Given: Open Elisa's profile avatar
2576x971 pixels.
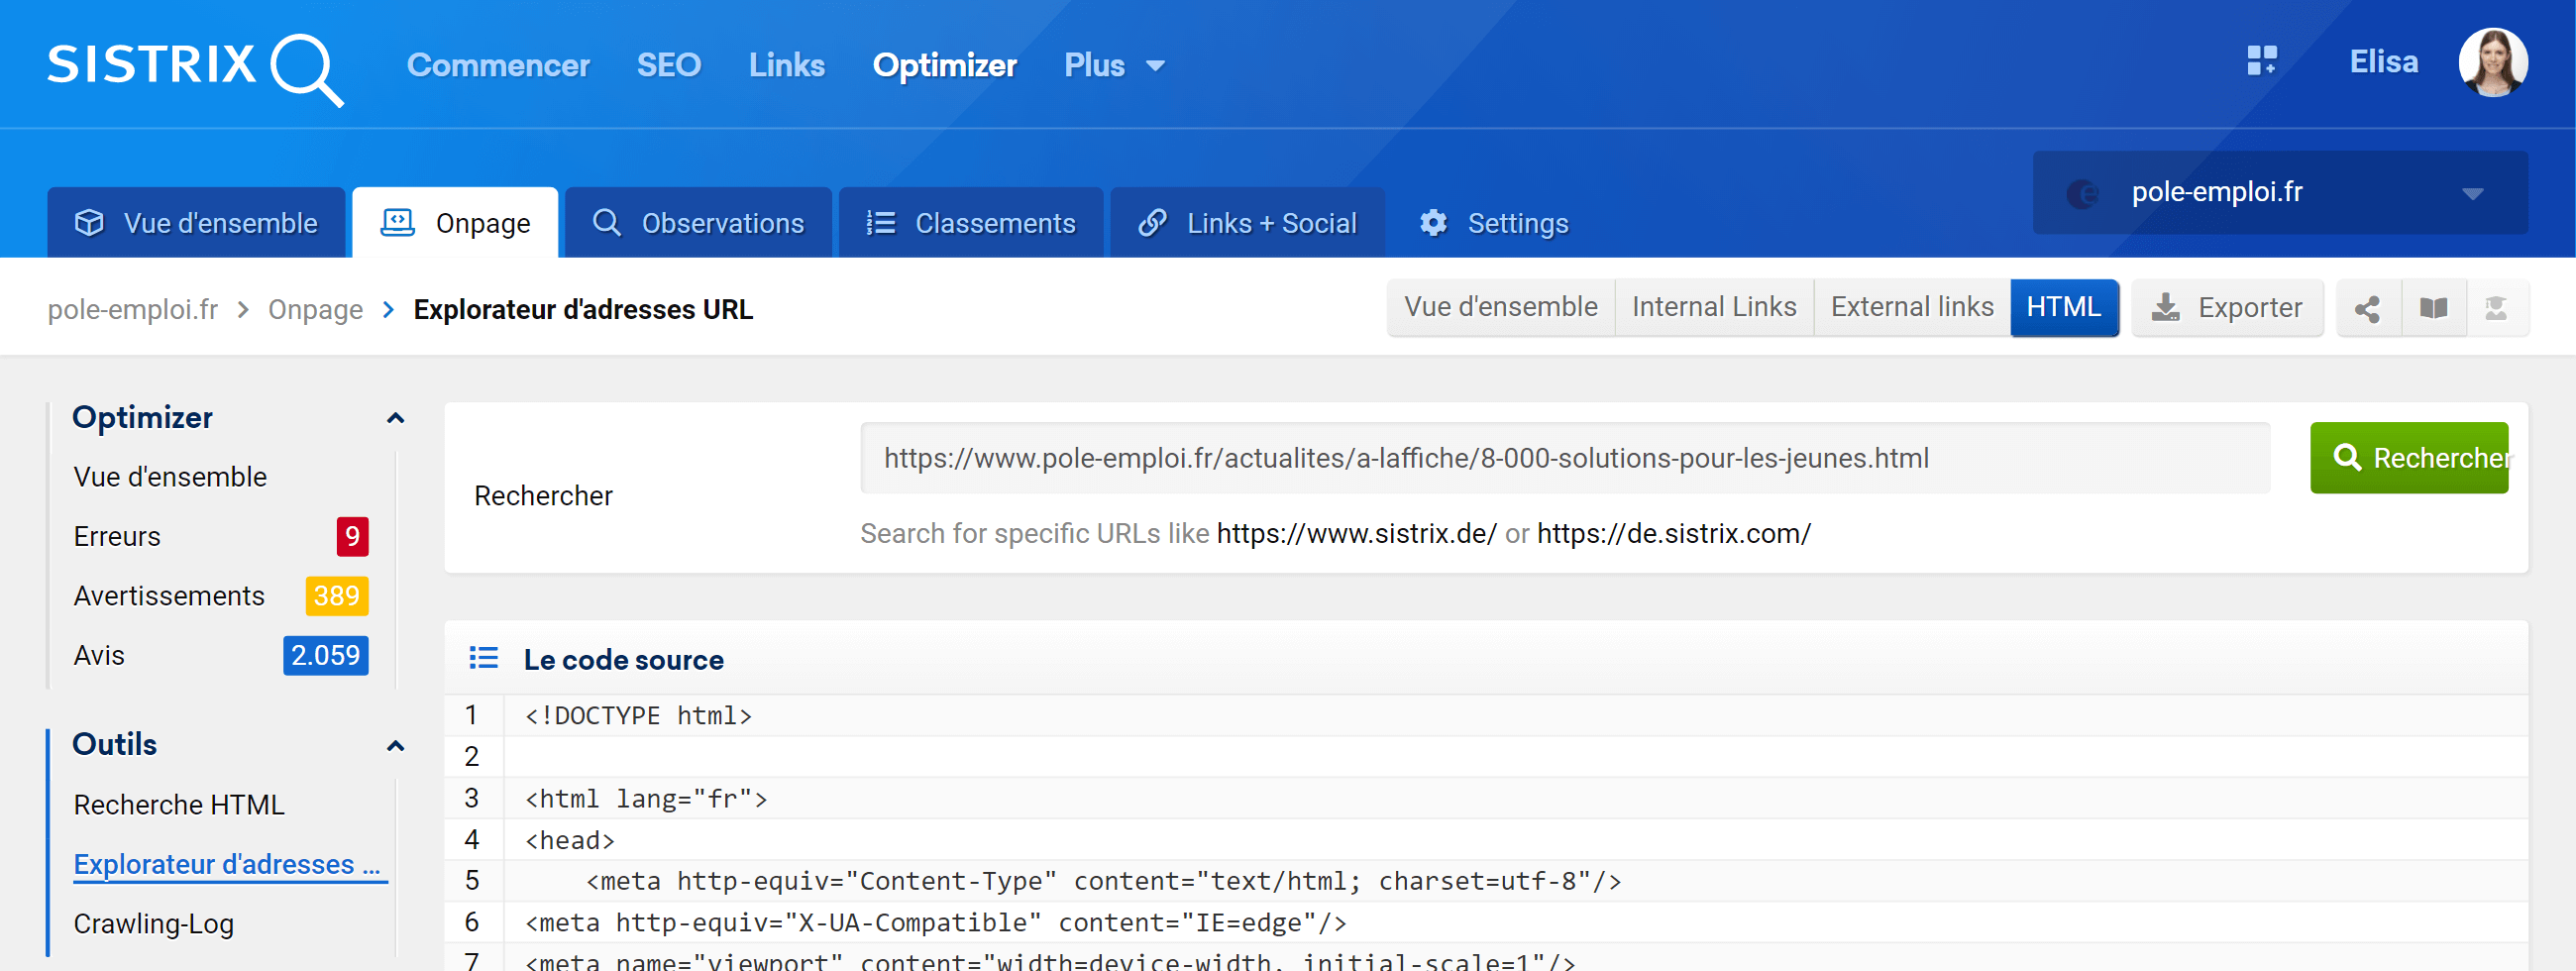Looking at the screenshot, I should point(2492,62).
